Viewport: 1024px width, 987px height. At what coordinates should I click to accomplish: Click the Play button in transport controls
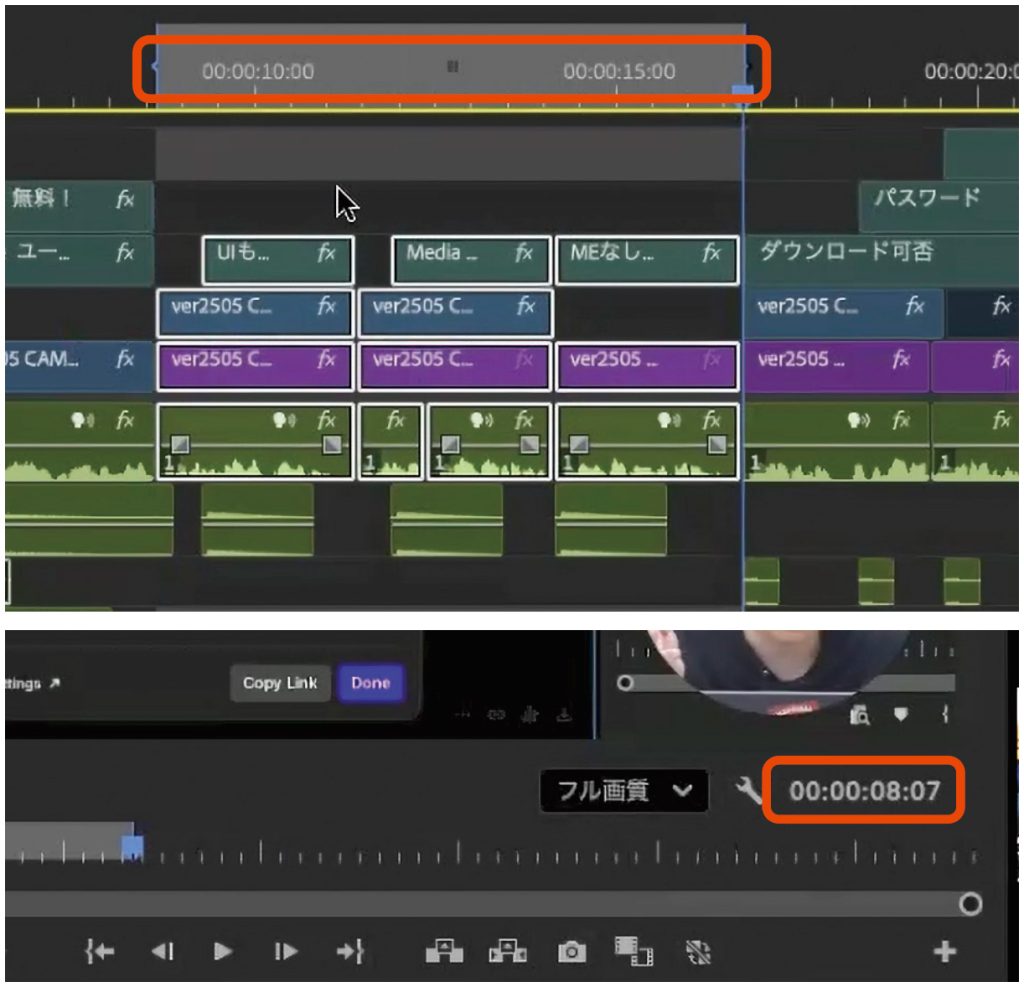coord(224,951)
